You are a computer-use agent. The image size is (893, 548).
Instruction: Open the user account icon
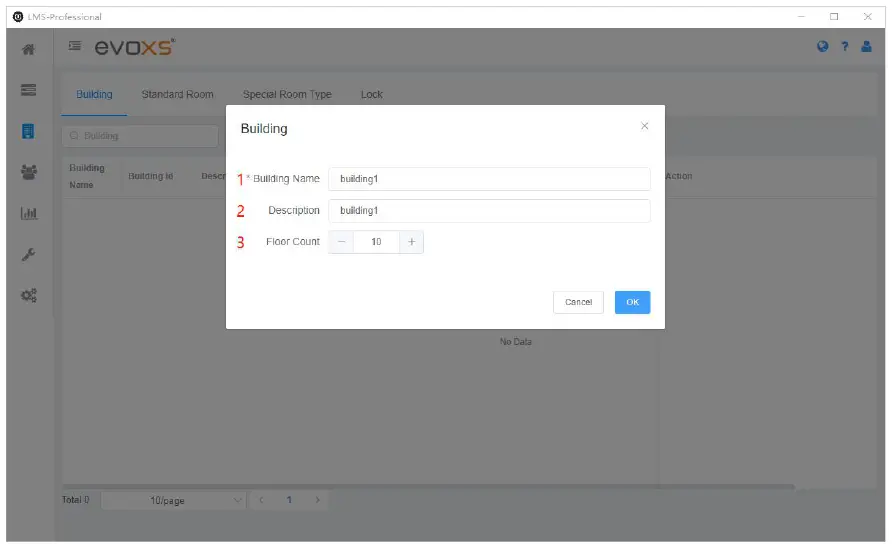[866, 47]
